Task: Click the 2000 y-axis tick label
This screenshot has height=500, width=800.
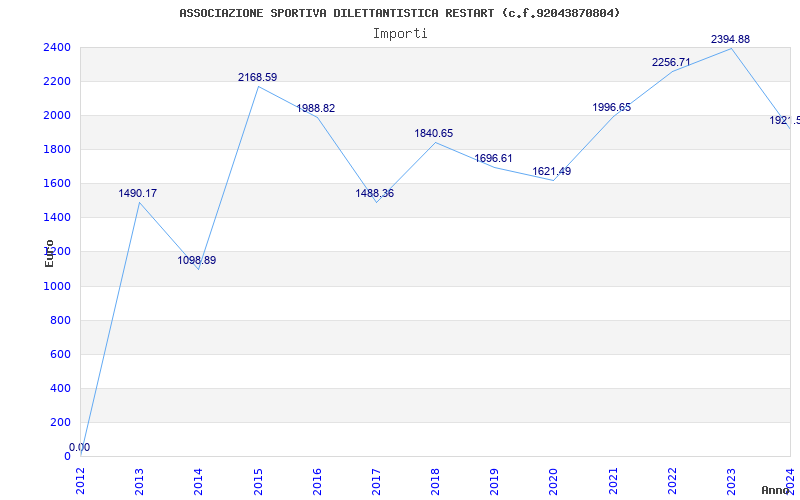Action: (x=58, y=115)
